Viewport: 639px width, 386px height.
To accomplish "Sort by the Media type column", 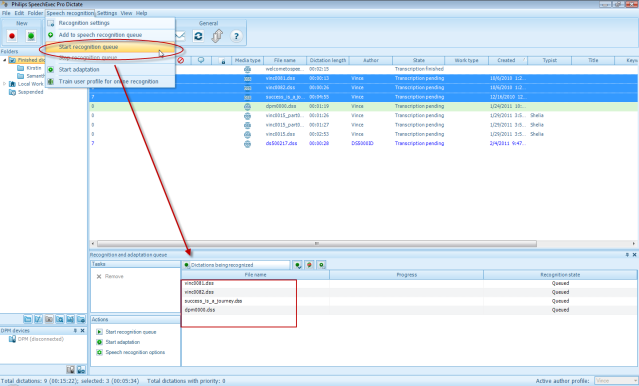I will 248,60.
